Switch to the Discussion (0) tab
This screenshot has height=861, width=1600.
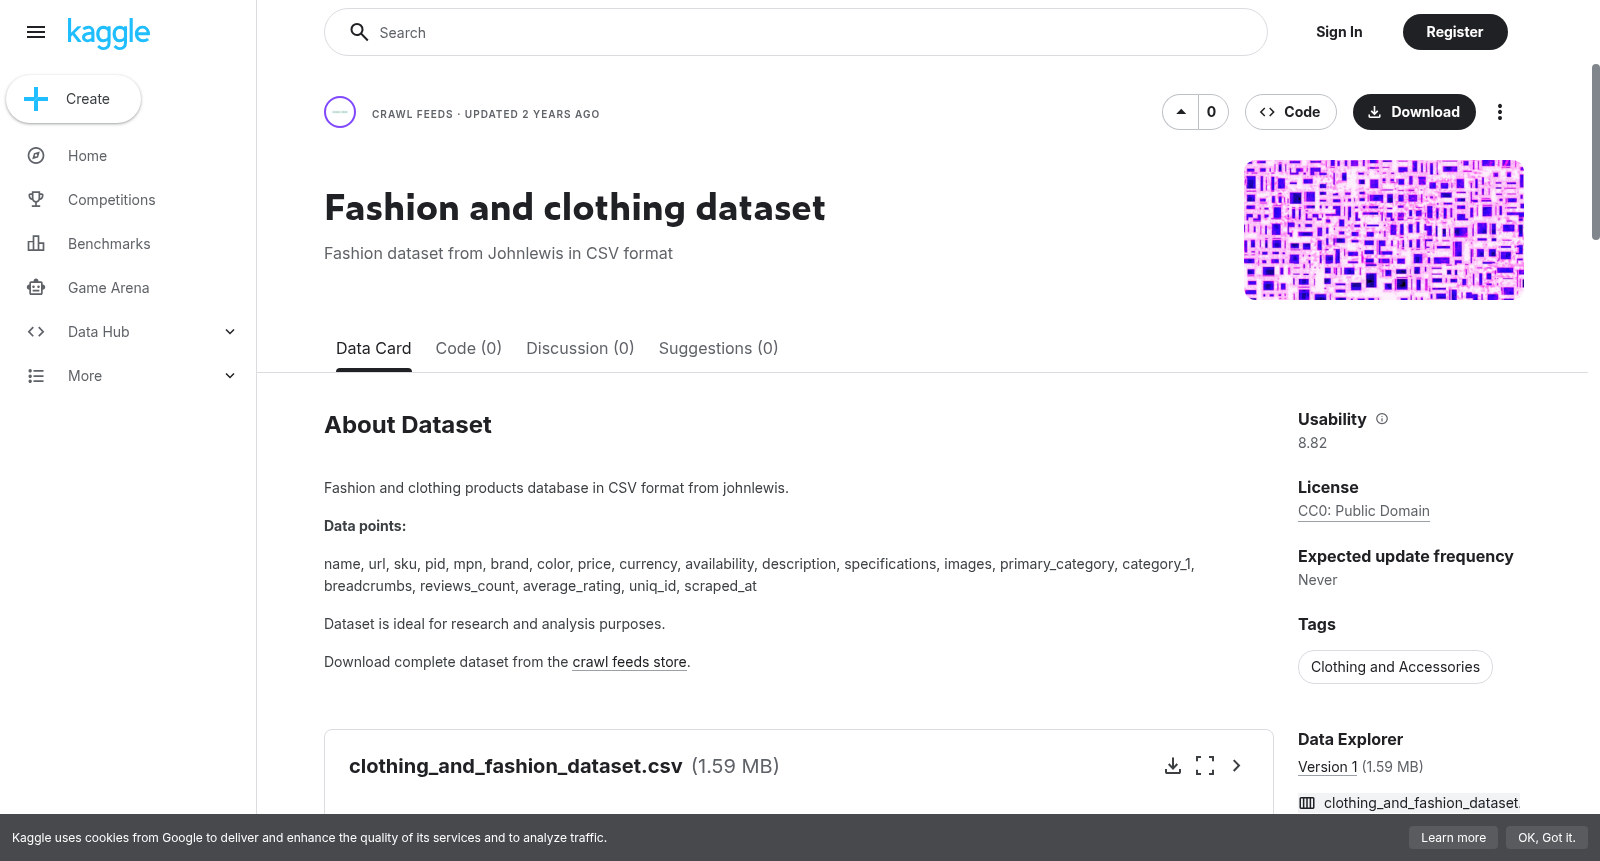[x=580, y=348]
